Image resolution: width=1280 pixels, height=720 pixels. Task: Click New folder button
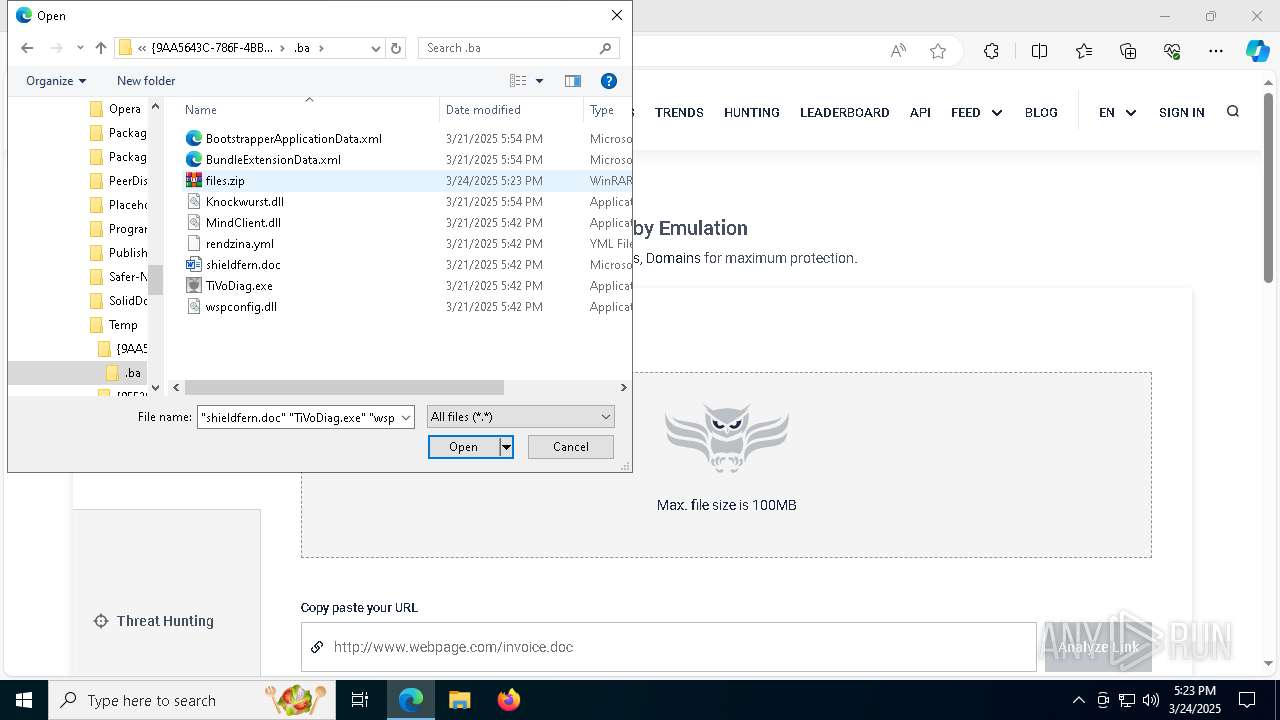(146, 81)
